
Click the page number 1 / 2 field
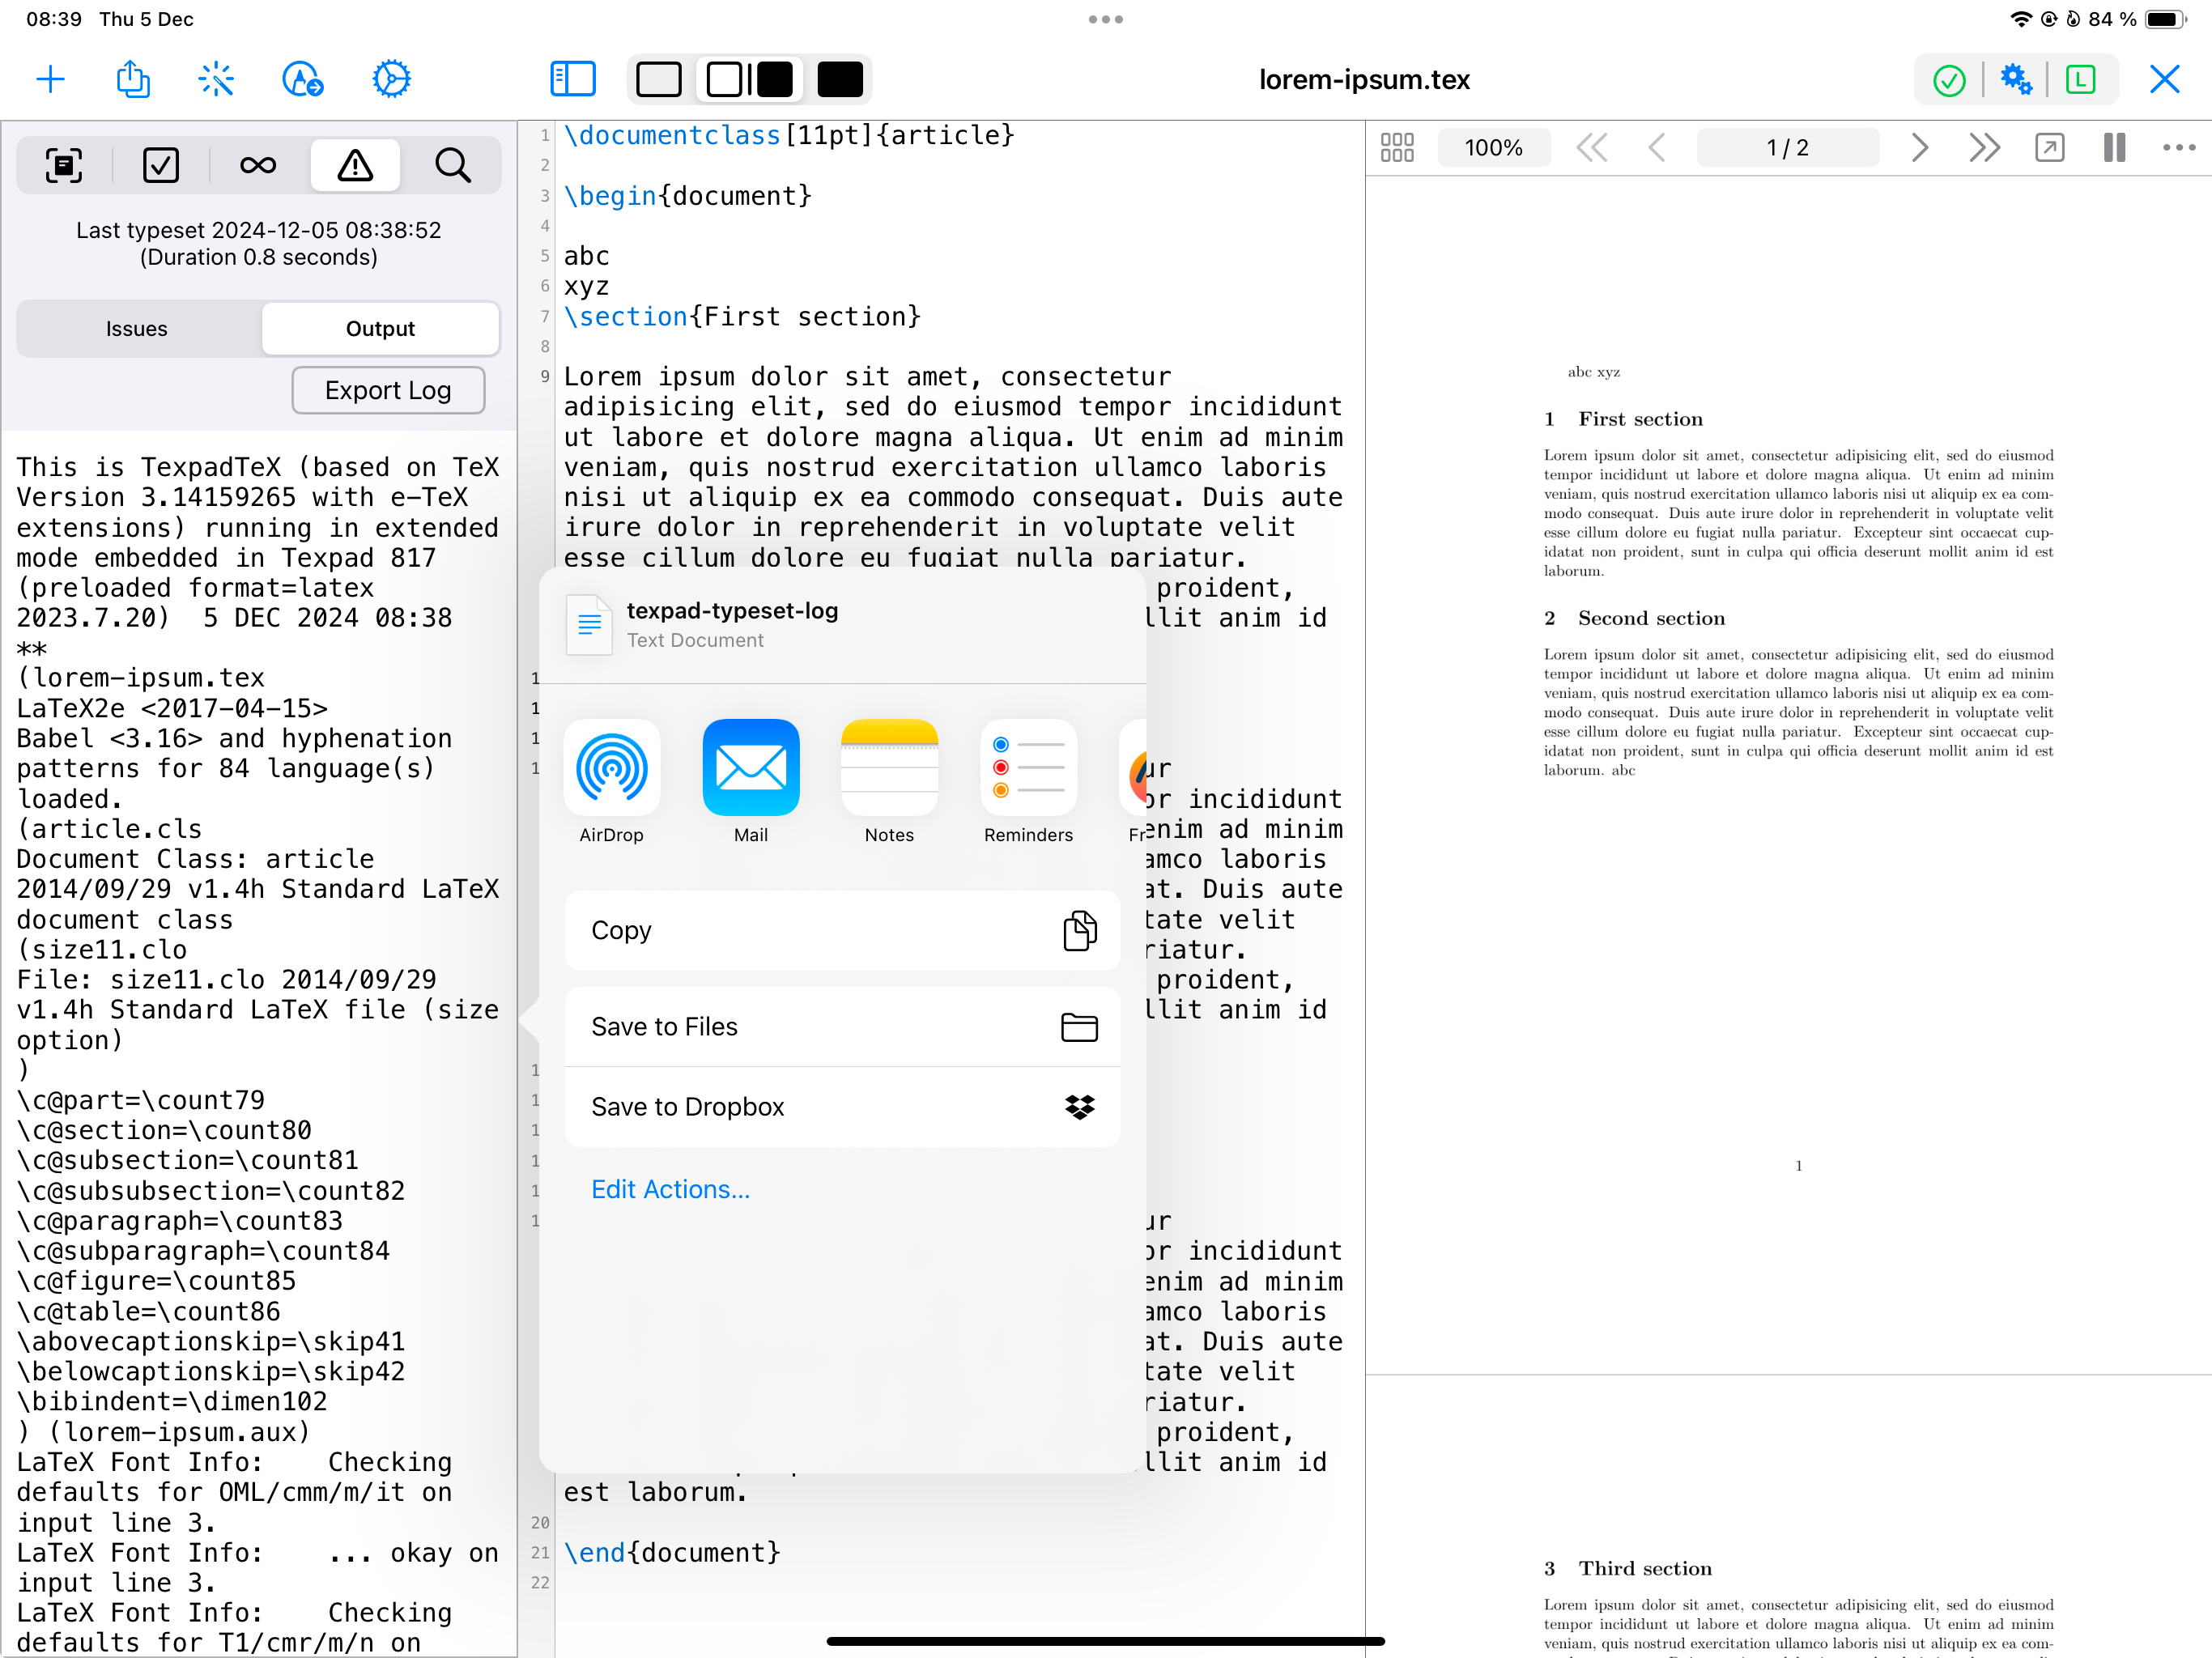pyautogui.click(x=1787, y=148)
